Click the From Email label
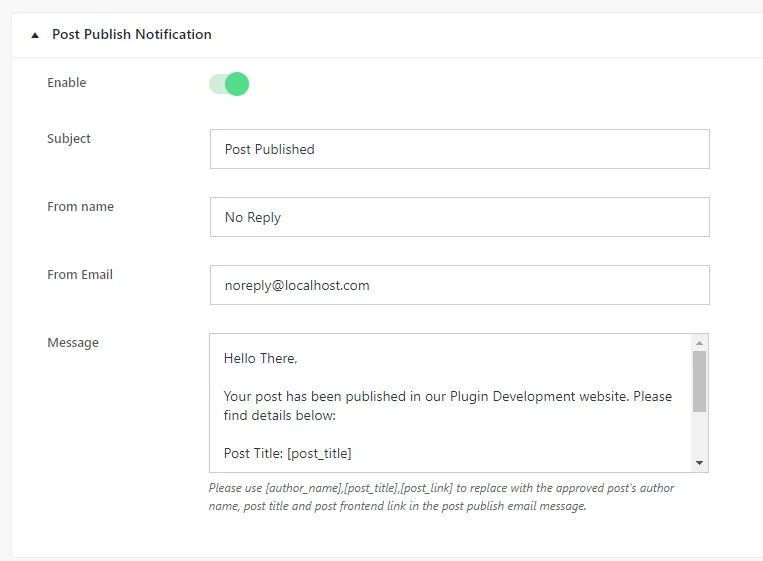Image resolution: width=763 pixels, height=561 pixels. (x=80, y=274)
